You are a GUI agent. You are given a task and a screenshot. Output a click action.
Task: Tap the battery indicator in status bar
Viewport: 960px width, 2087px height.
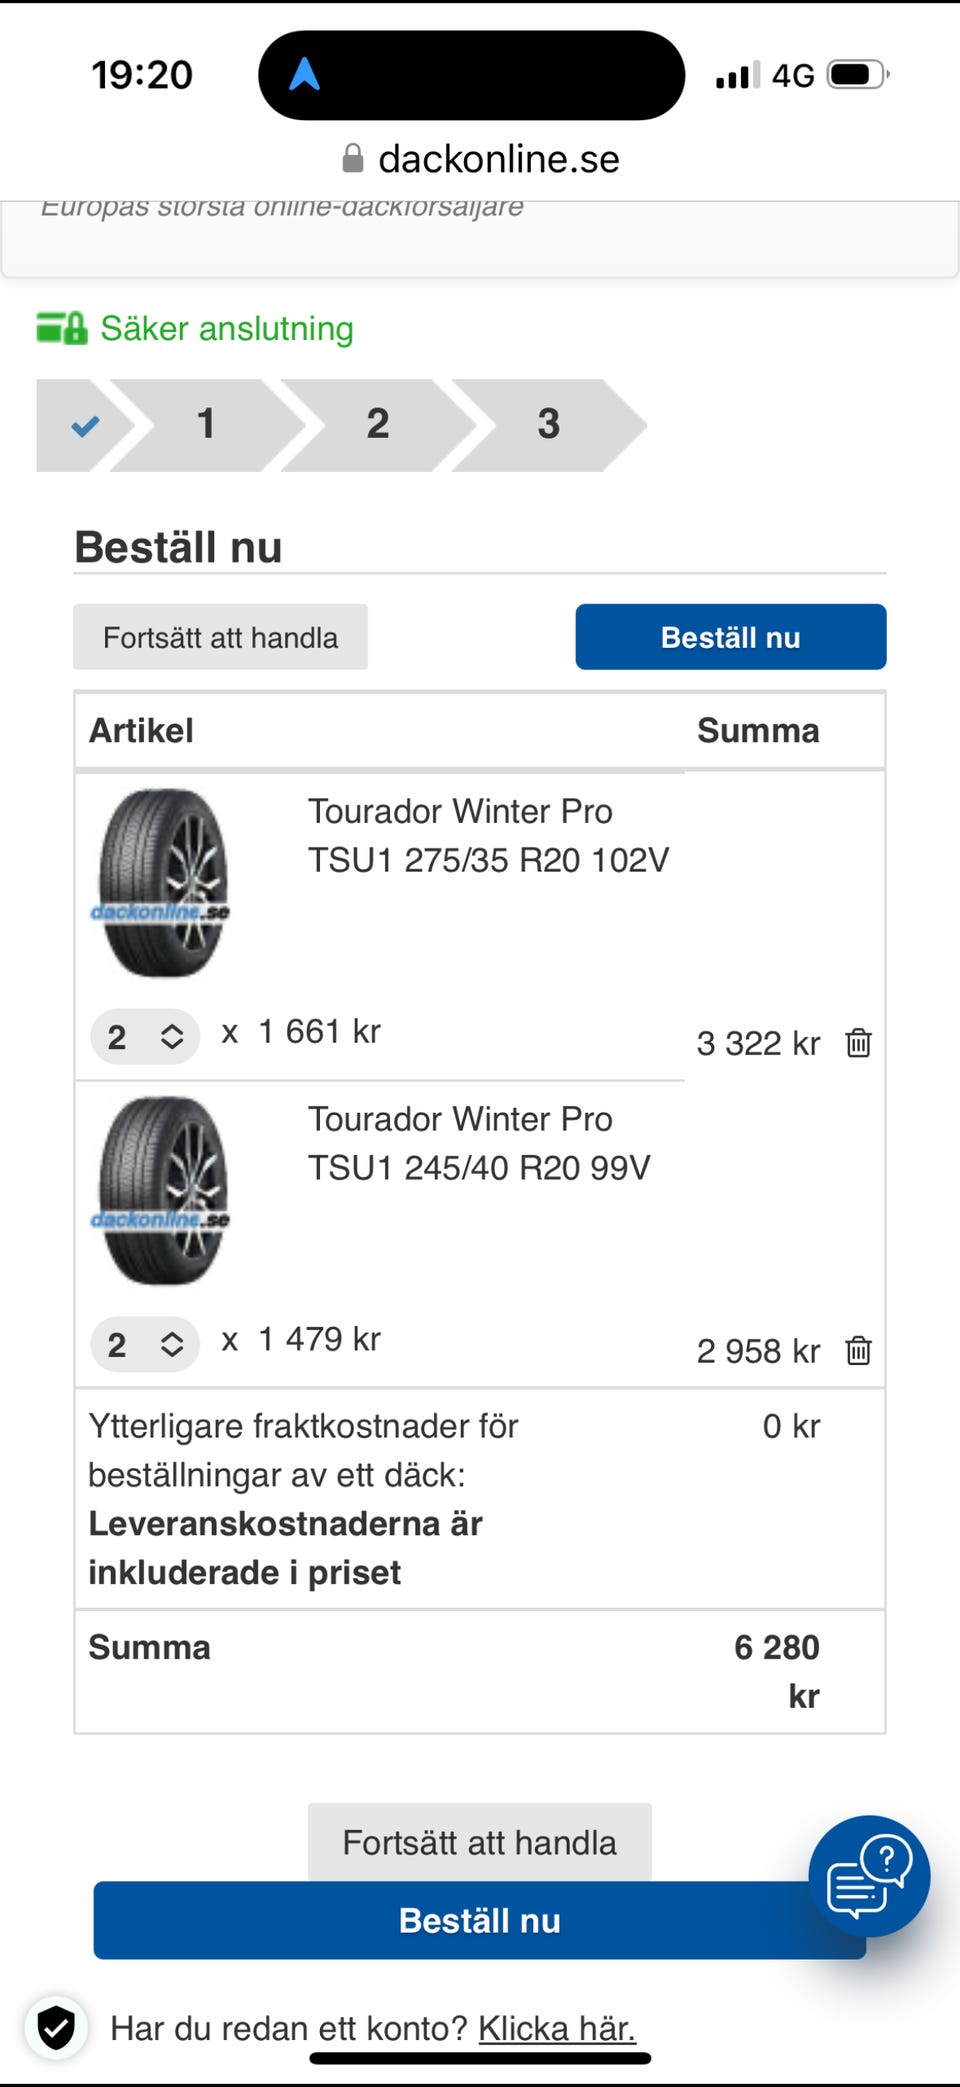tap(858, 75)
